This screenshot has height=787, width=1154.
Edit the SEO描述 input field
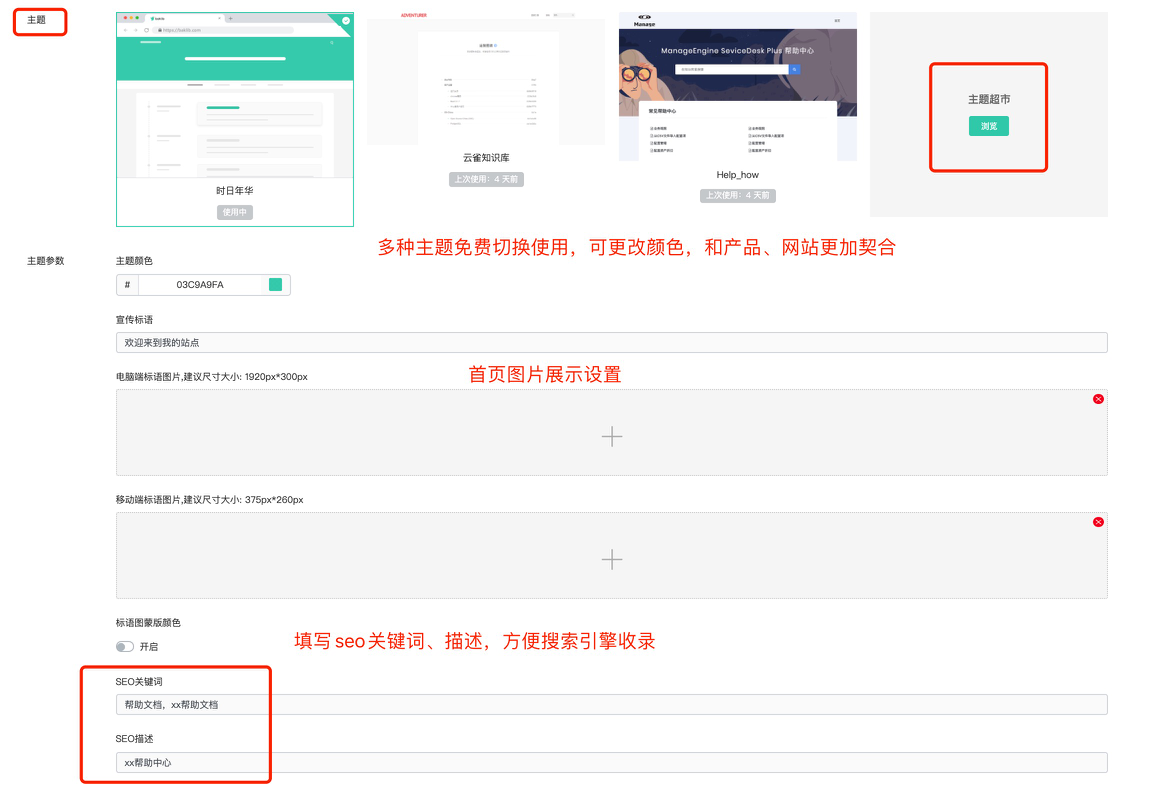(612, 763)
